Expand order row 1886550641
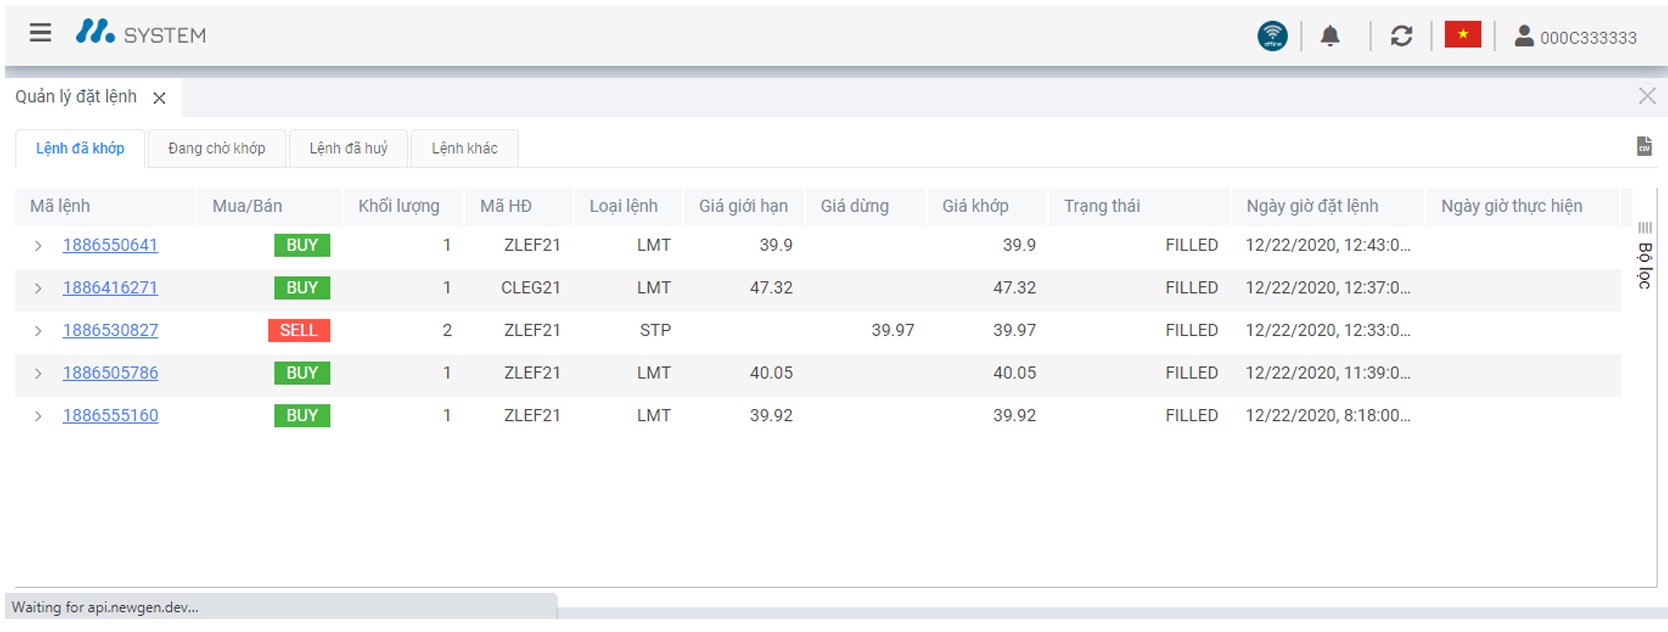Image resolution: width=1668 pixels, height=632 pixels. [x=38, y=246]
